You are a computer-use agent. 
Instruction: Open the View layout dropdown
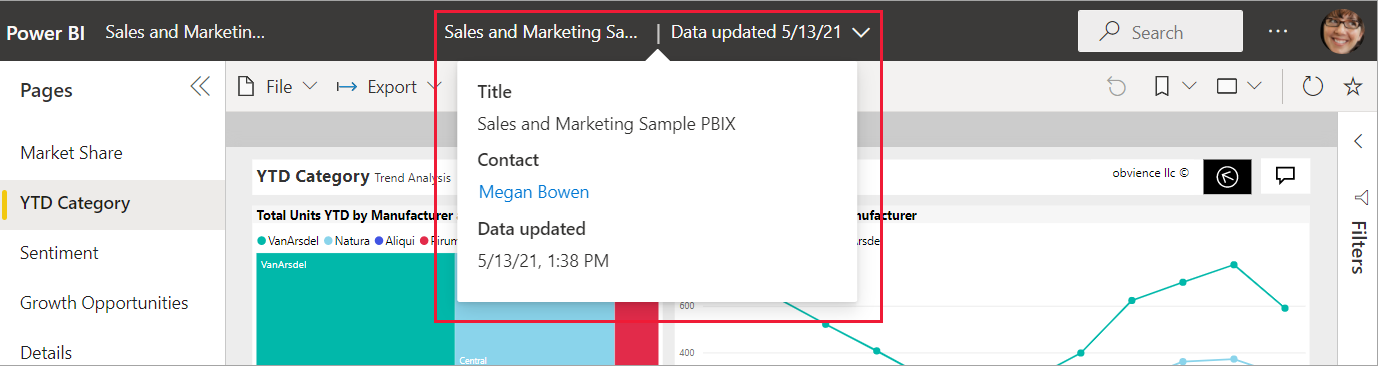click(x=1238, y=87)
